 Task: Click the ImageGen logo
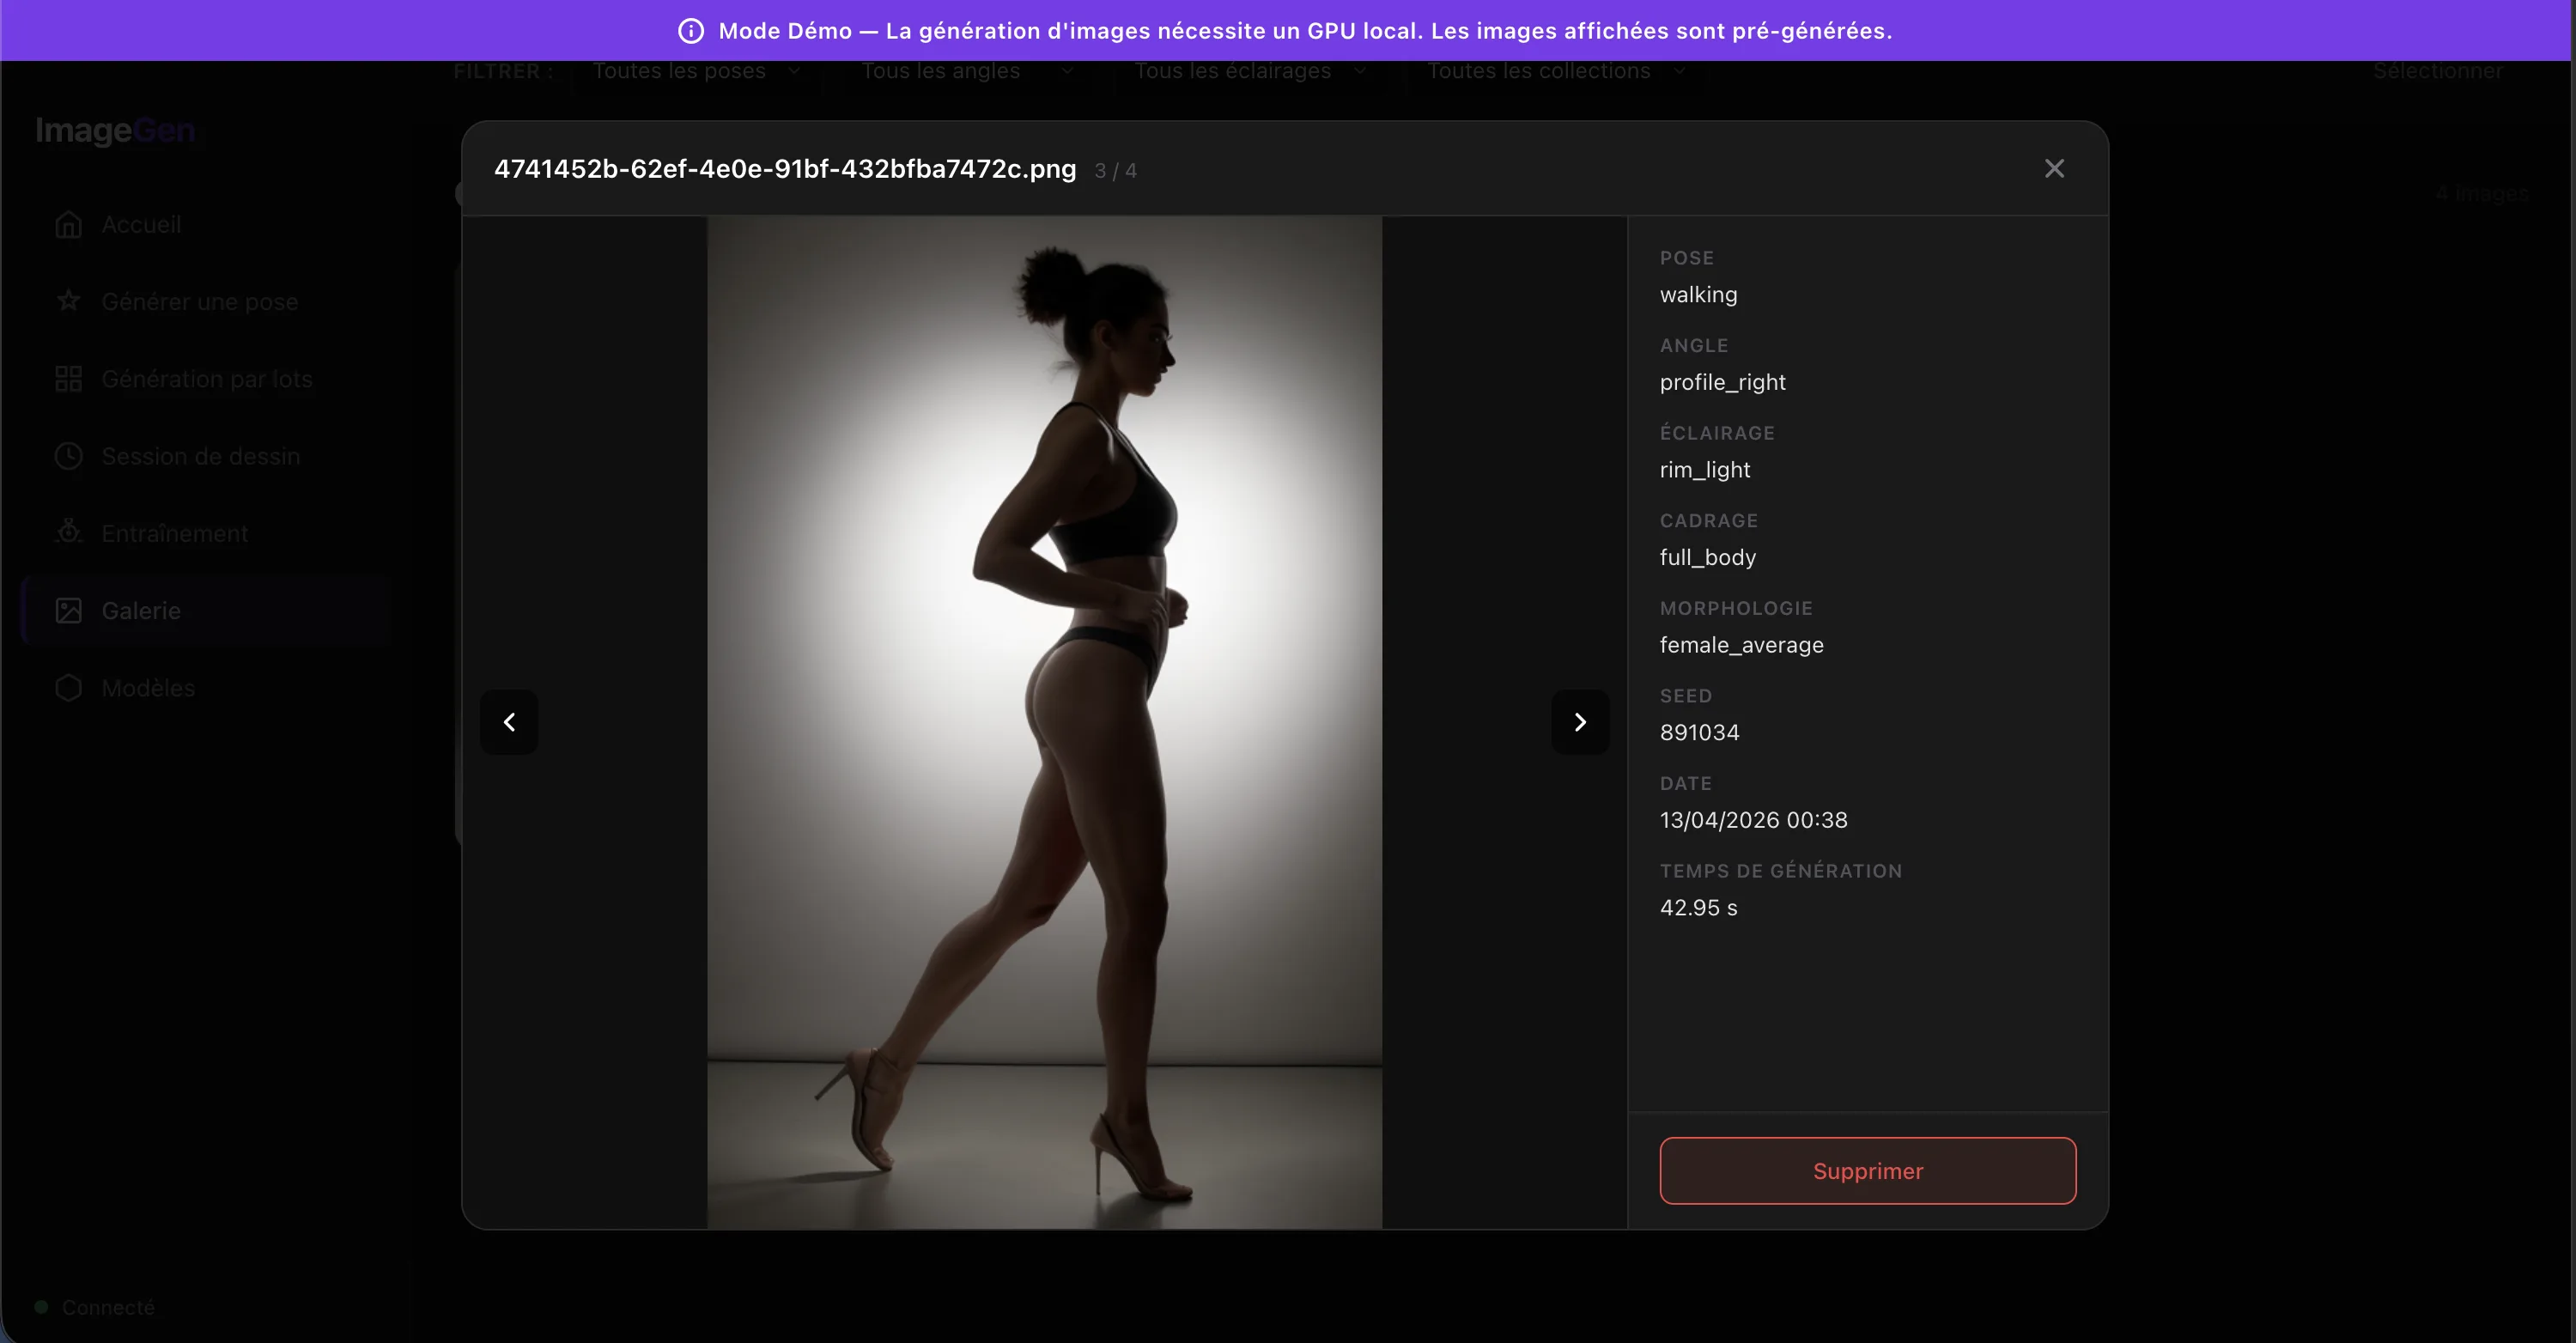(x=115, y=130)
